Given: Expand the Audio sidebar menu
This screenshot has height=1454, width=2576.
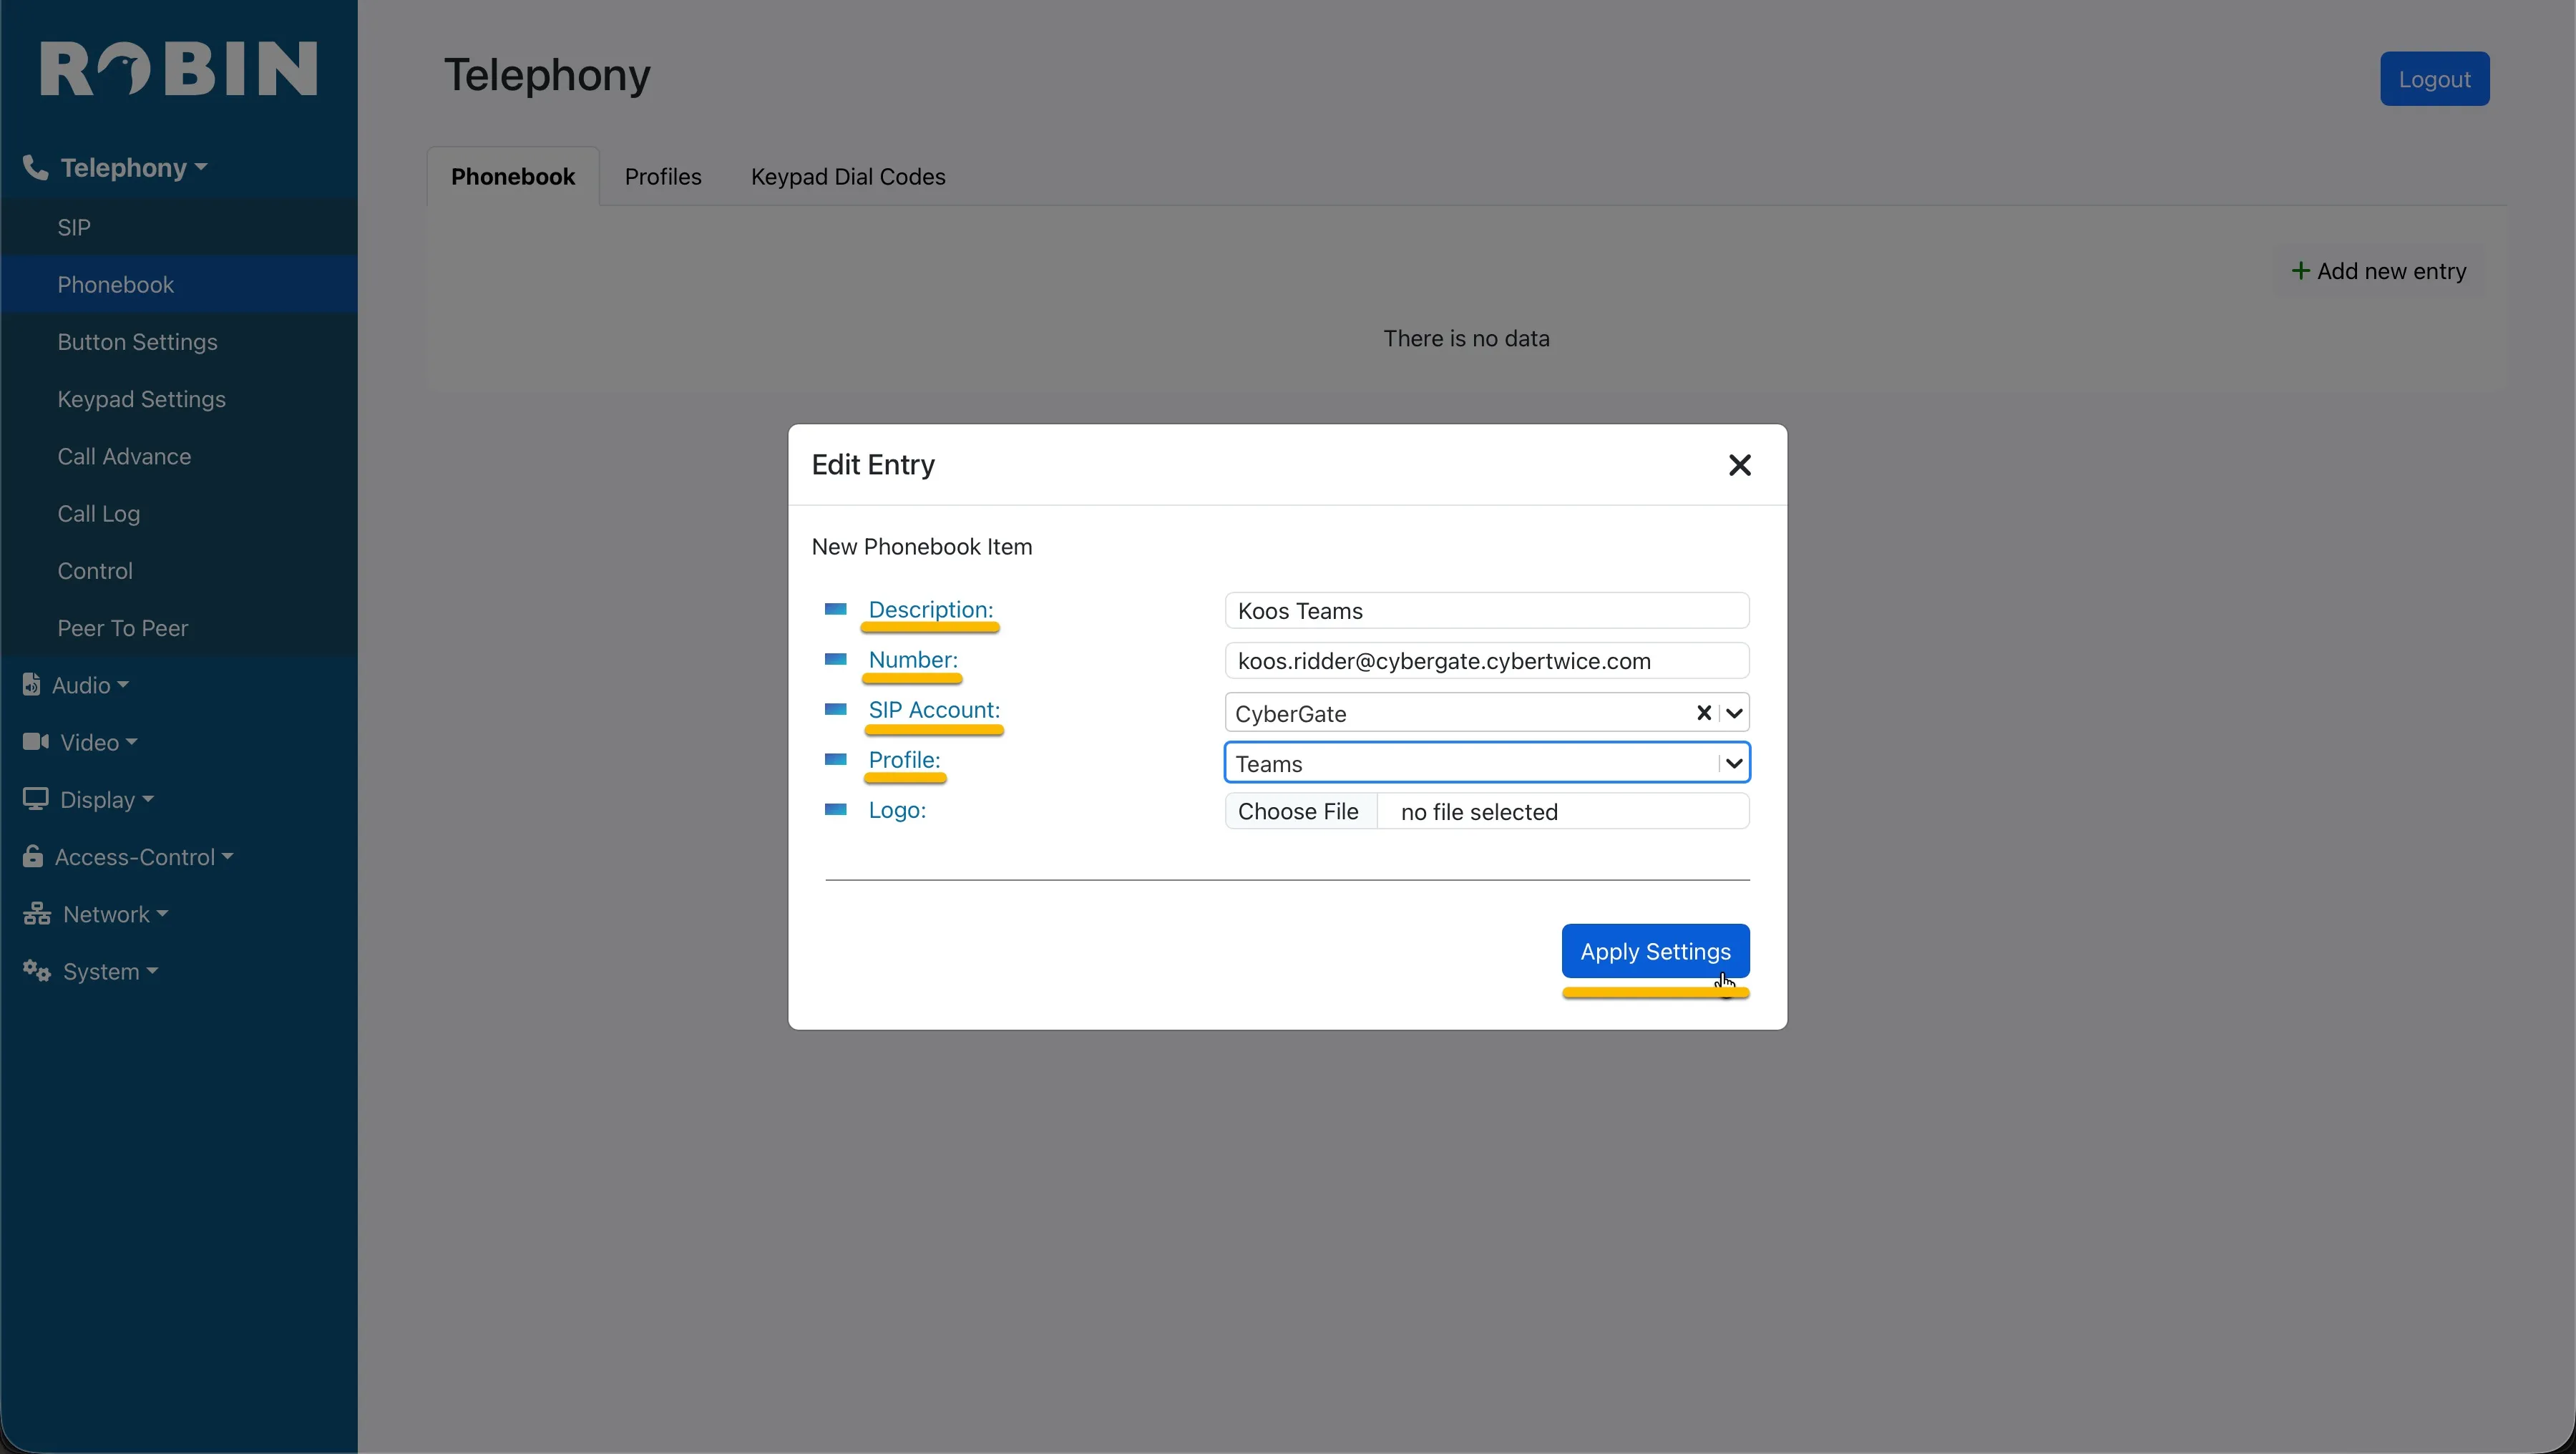Looking at the screenshot, I should [x=90, y=685].
